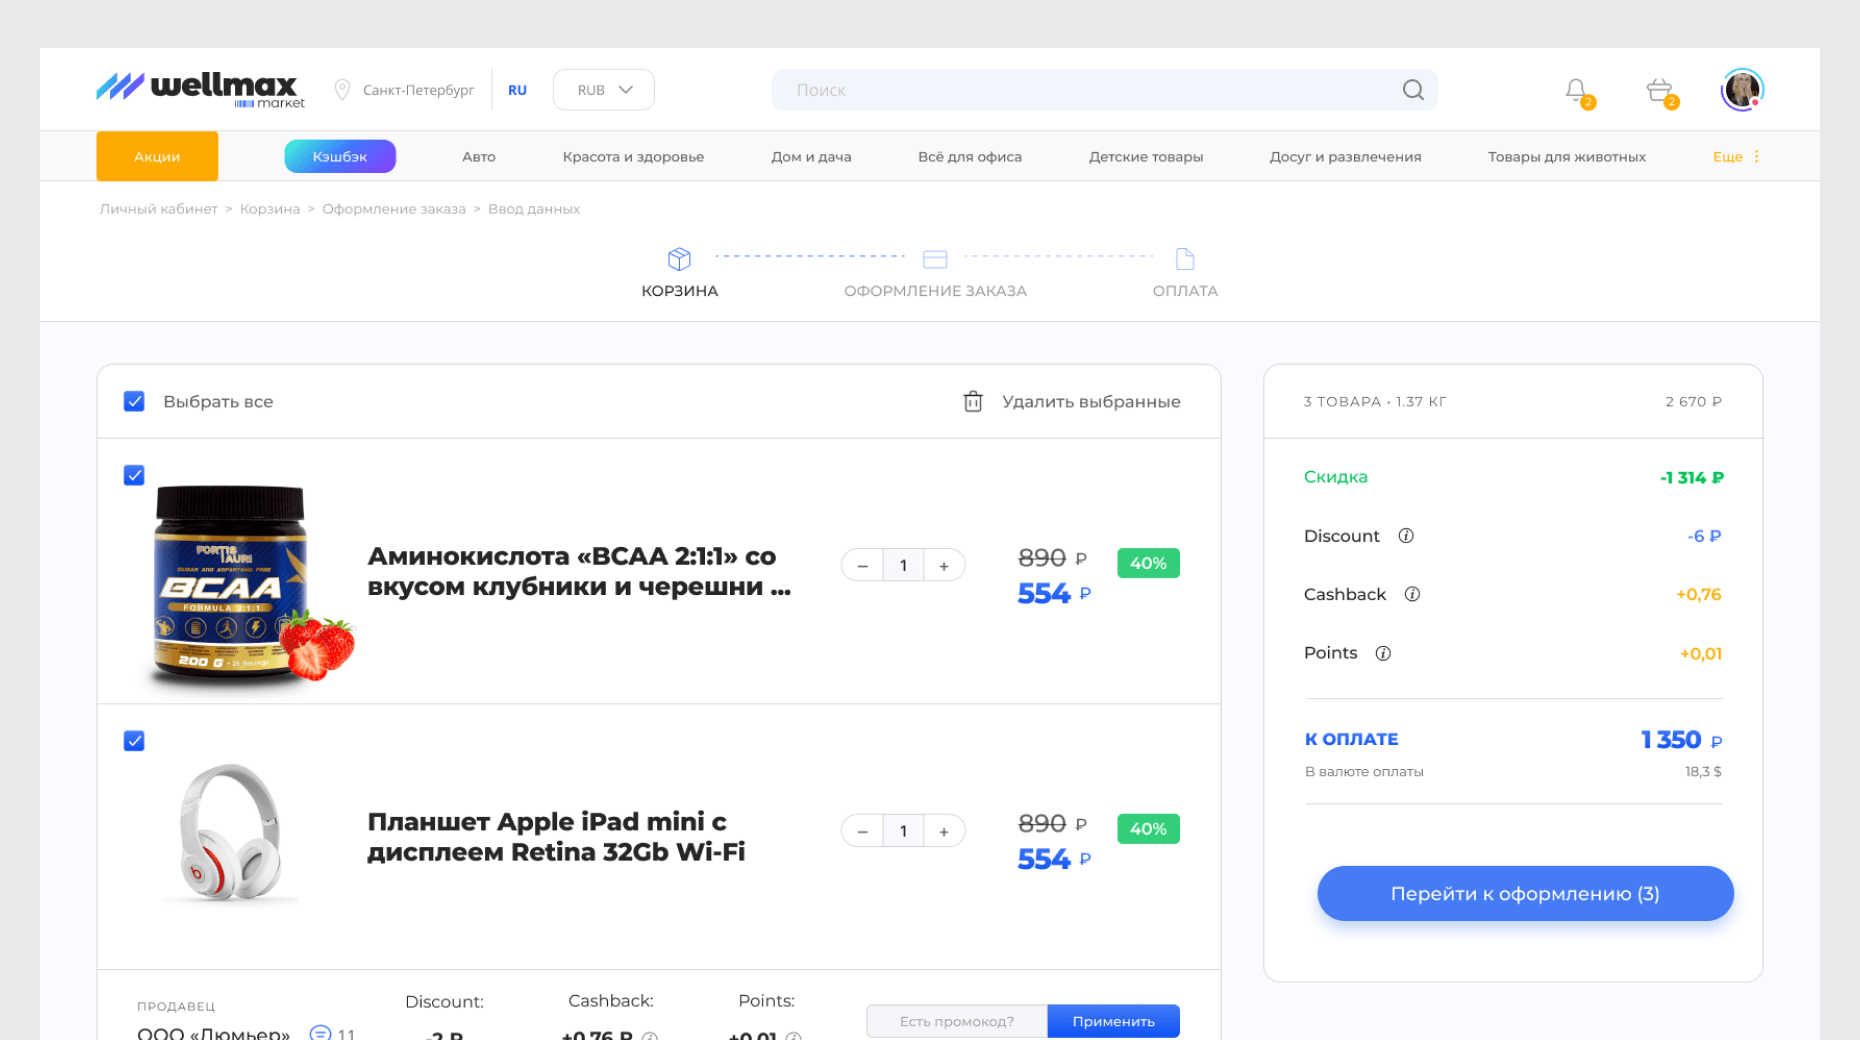Show info about Cashback in order summary

(x=1412, y=594)
